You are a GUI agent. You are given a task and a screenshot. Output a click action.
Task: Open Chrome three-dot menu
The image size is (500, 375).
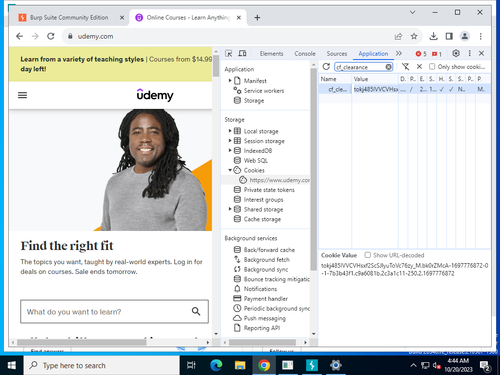(480, 36)
